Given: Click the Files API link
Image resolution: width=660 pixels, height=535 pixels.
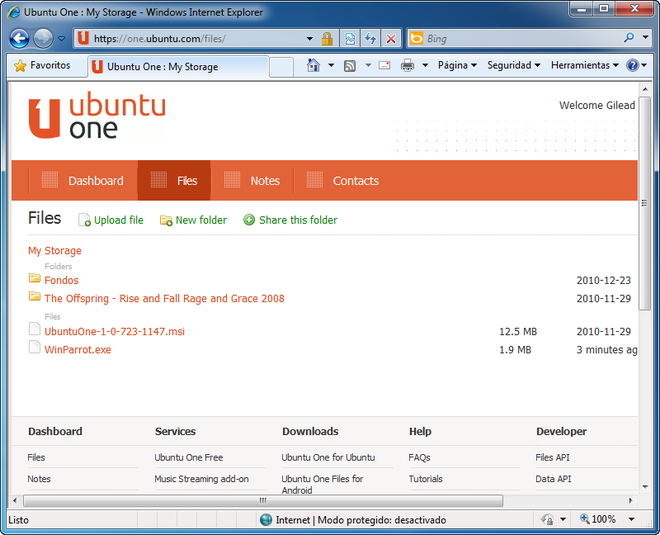Looking at the screenshot, I should (553, 458).
